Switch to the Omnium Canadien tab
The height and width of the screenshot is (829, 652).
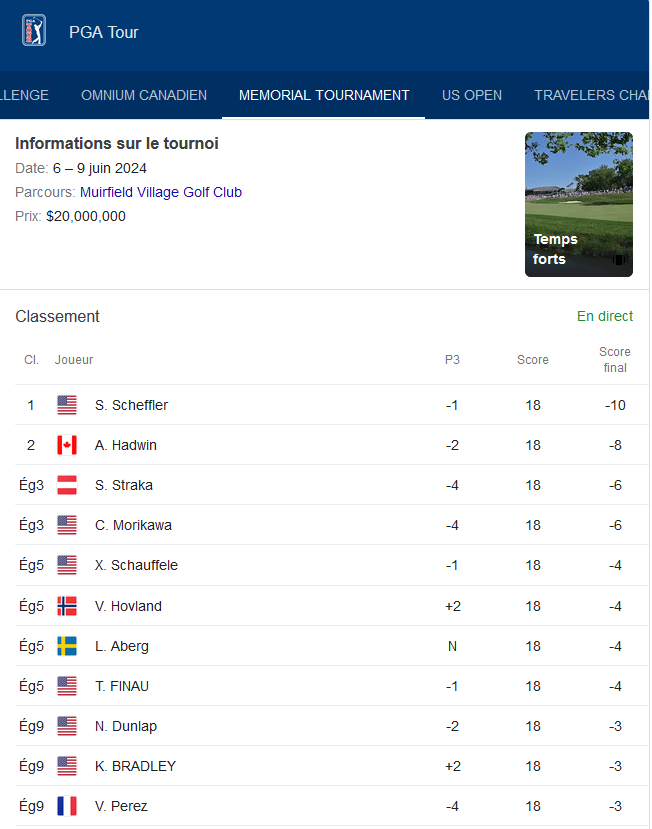point(144,95)
